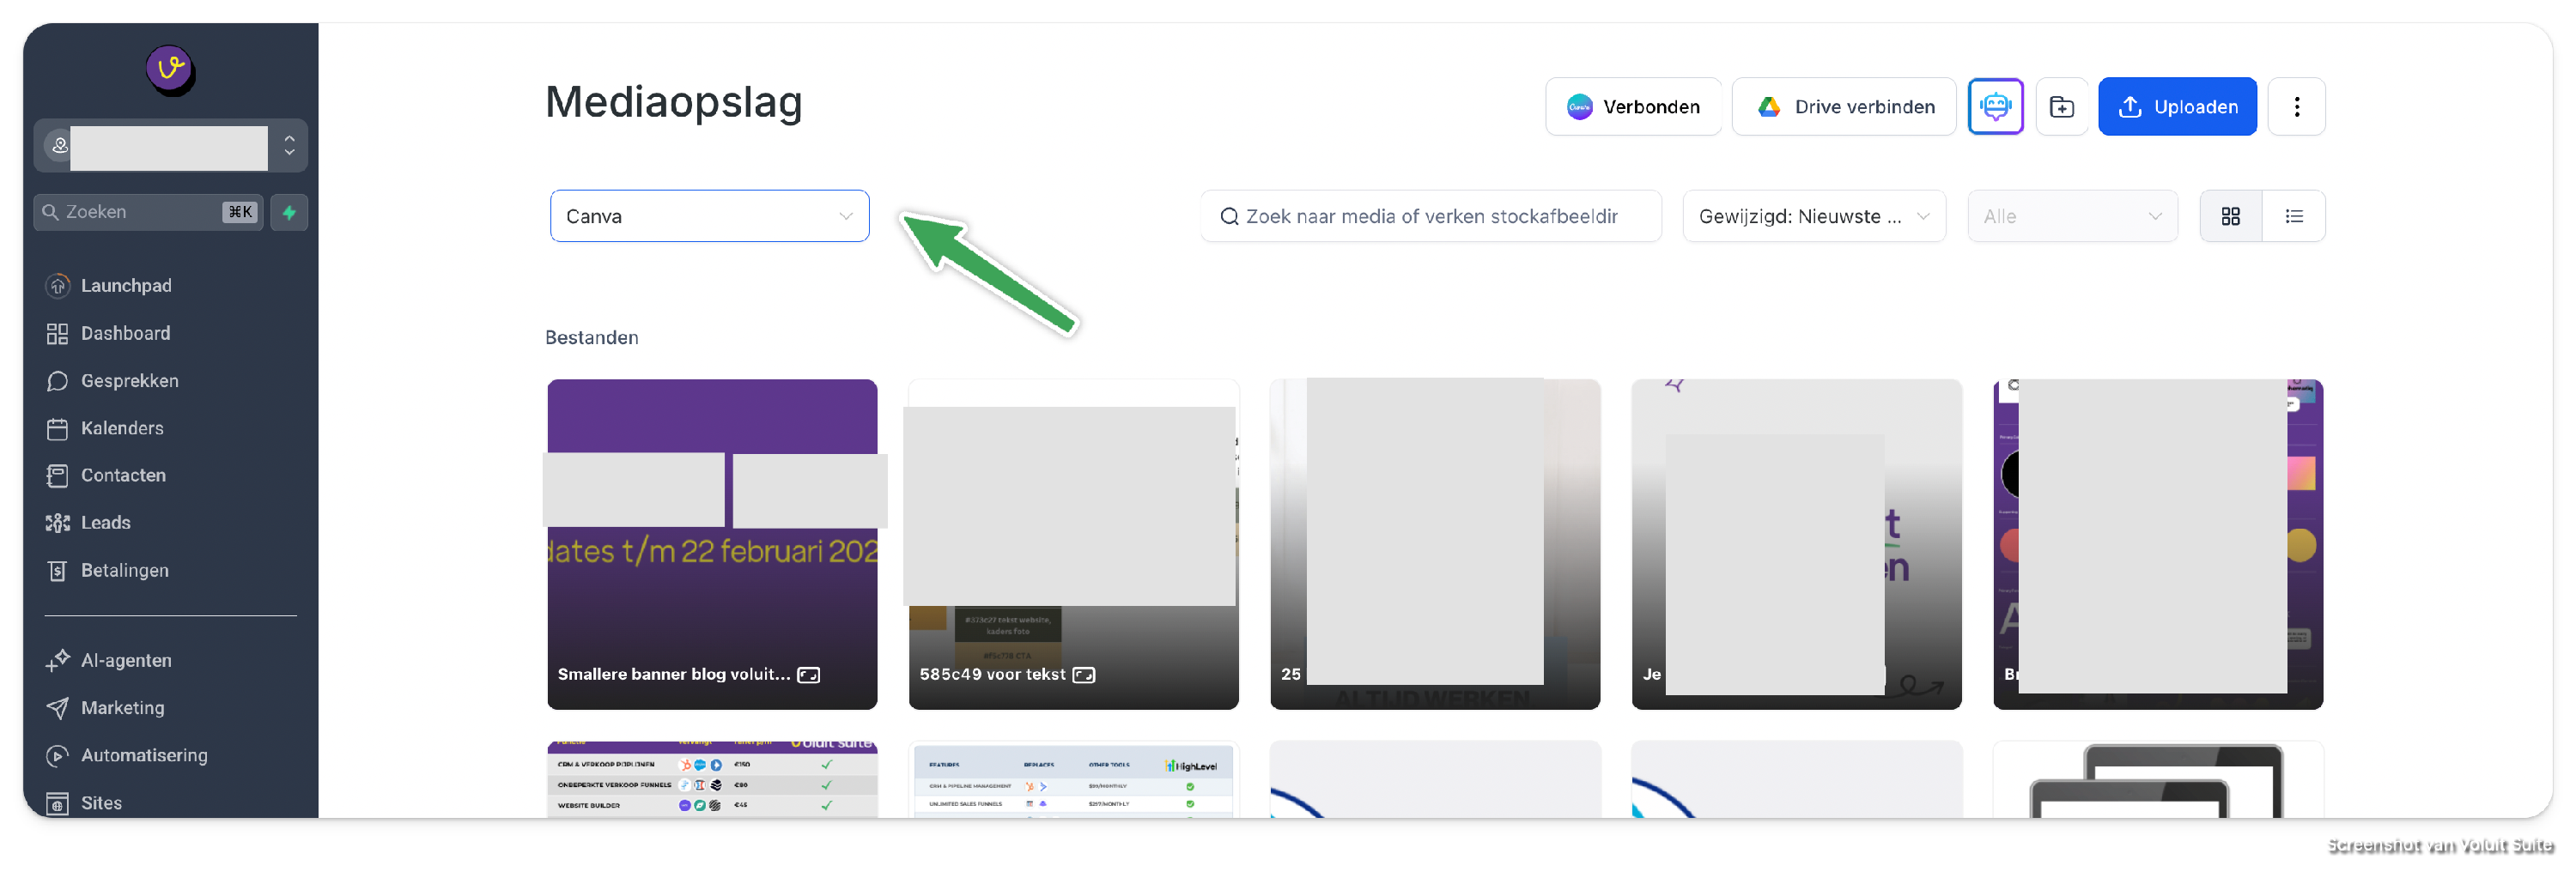Screen dimensions: 2576x878
Task: Open the 585c49 voor tekst thumbnail
Action: tap(1073, 544)
